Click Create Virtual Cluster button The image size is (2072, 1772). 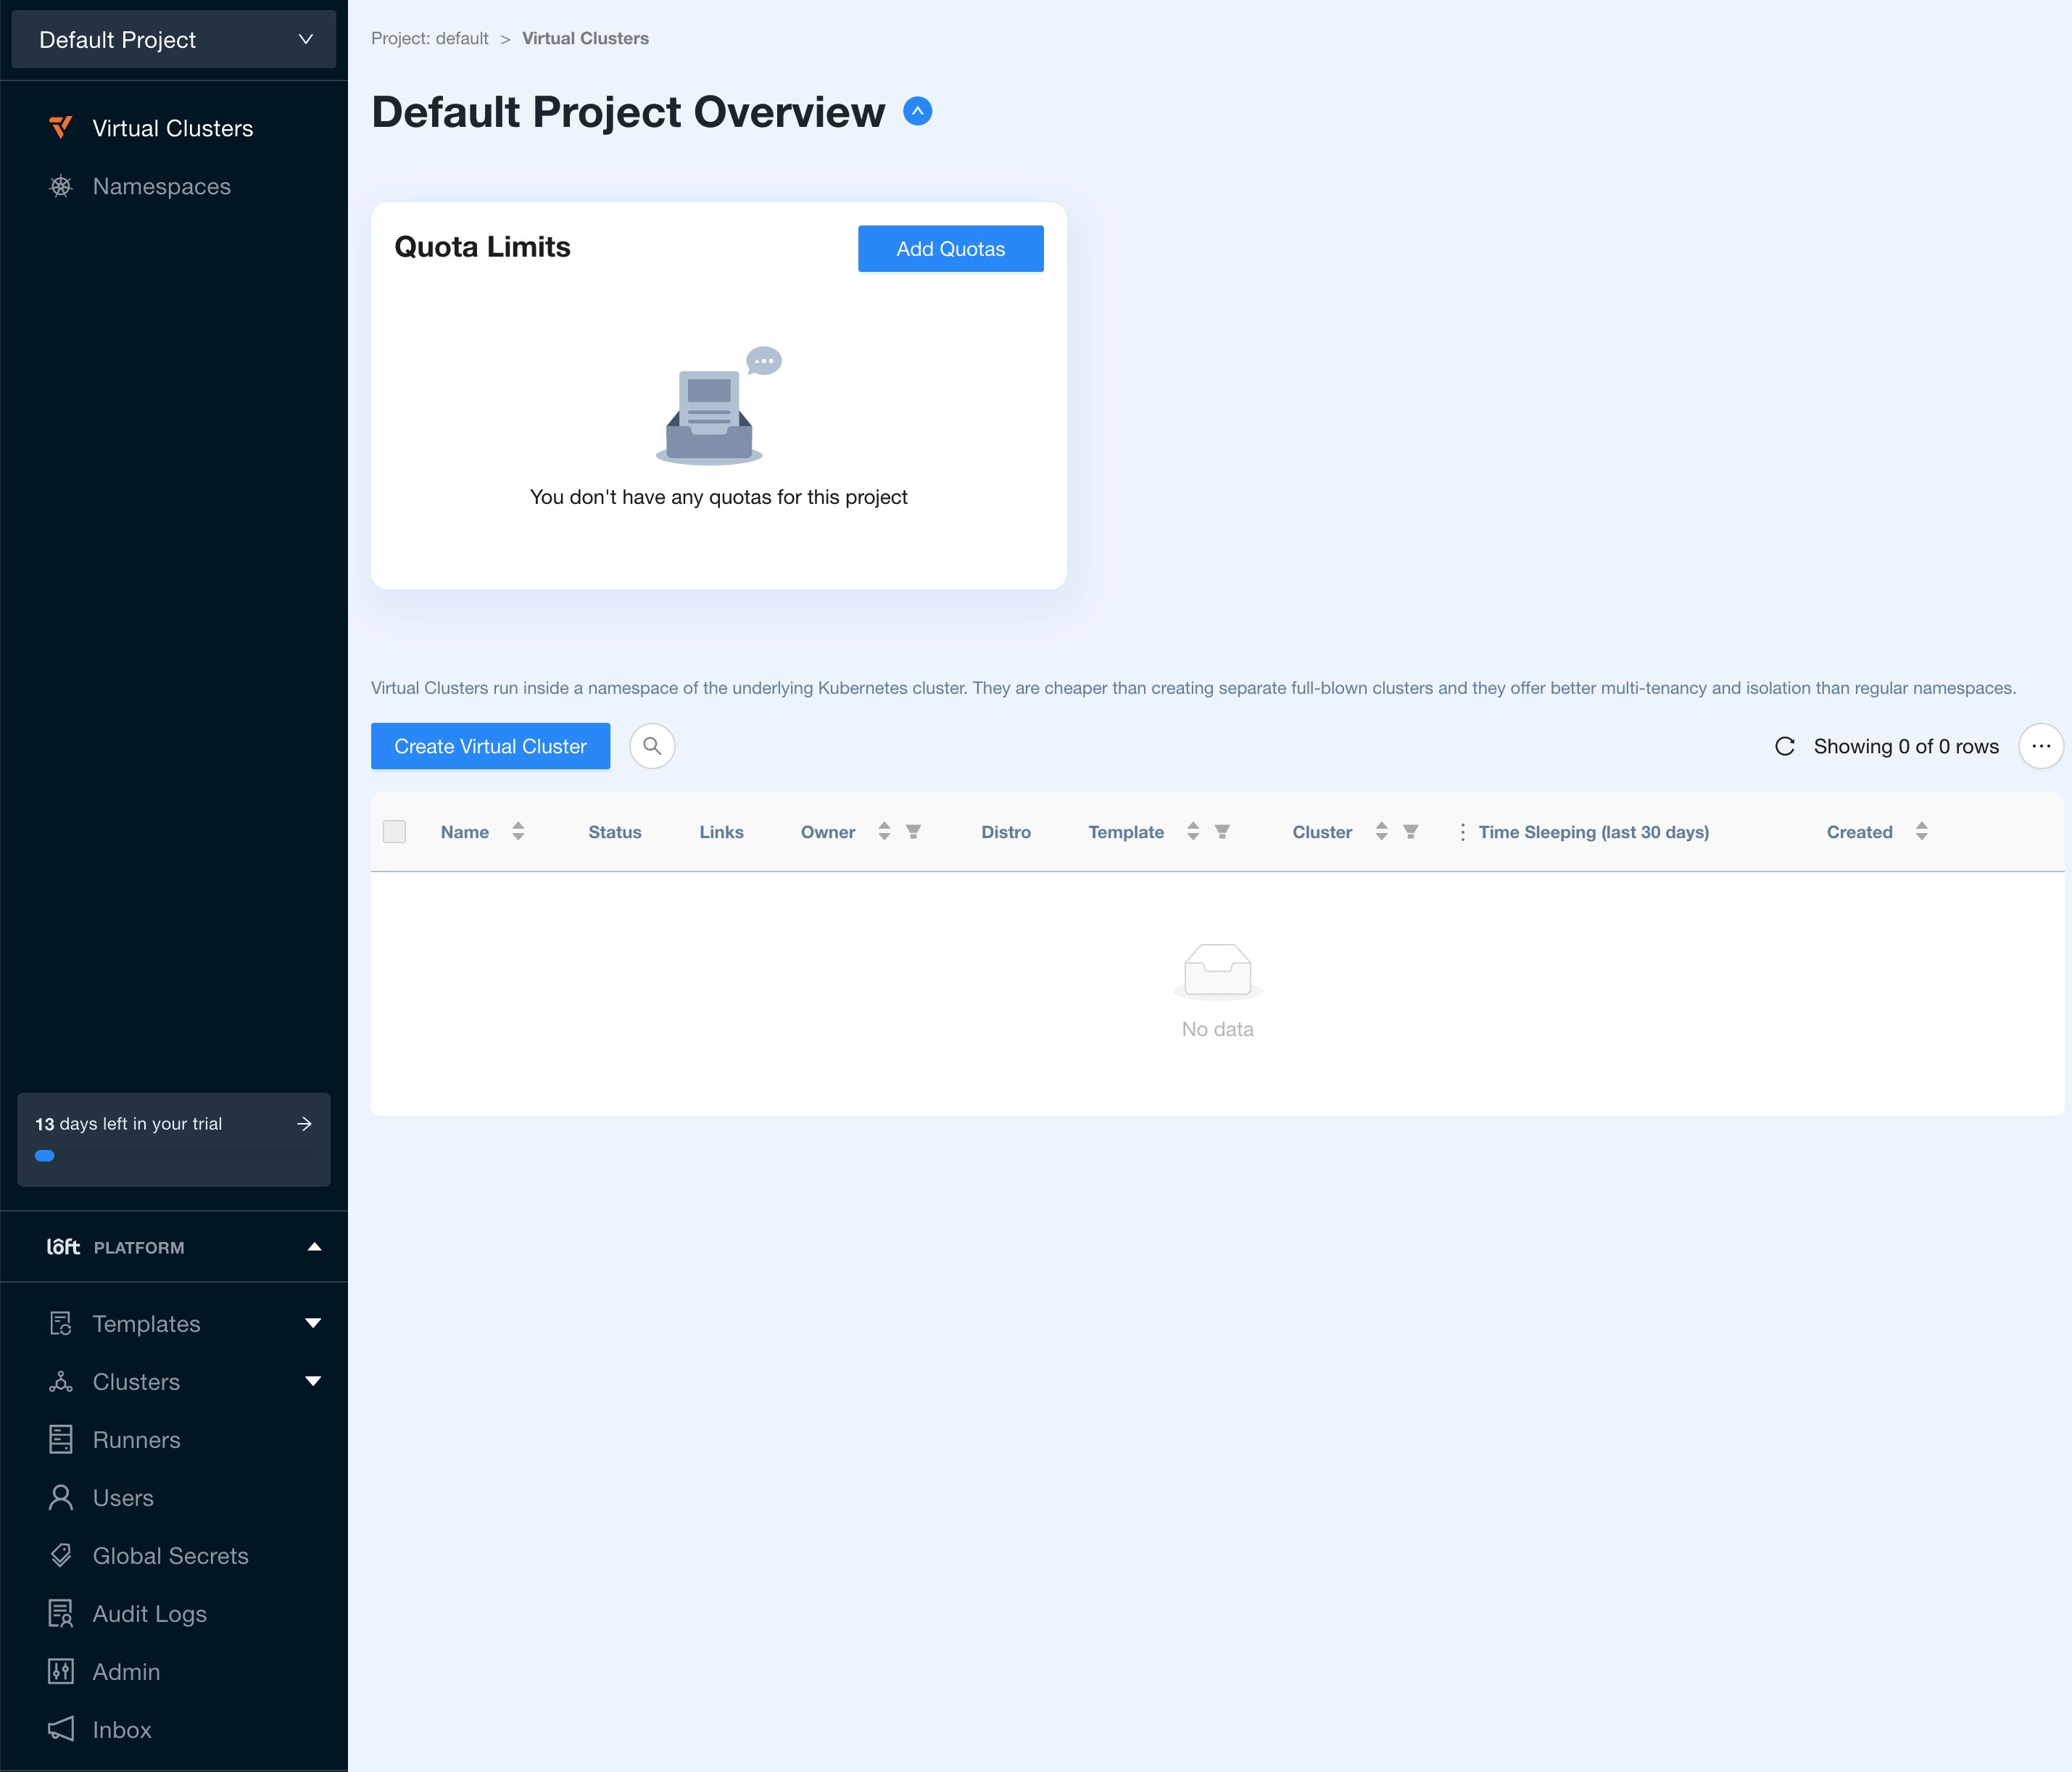click(x=490, y=746)
